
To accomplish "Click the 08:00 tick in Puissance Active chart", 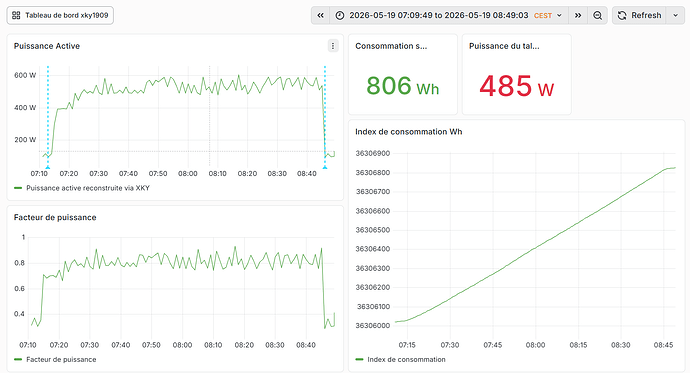I will pyautogui.click(x=187, y=174).
